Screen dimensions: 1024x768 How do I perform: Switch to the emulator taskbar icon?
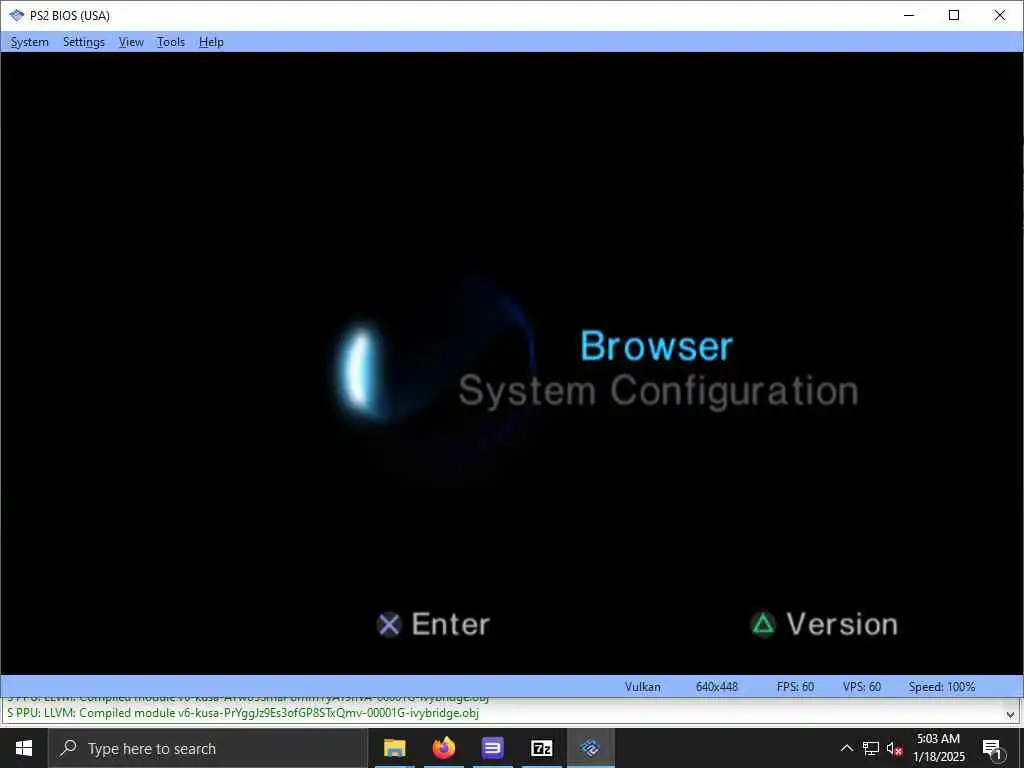tap(590, 748)
